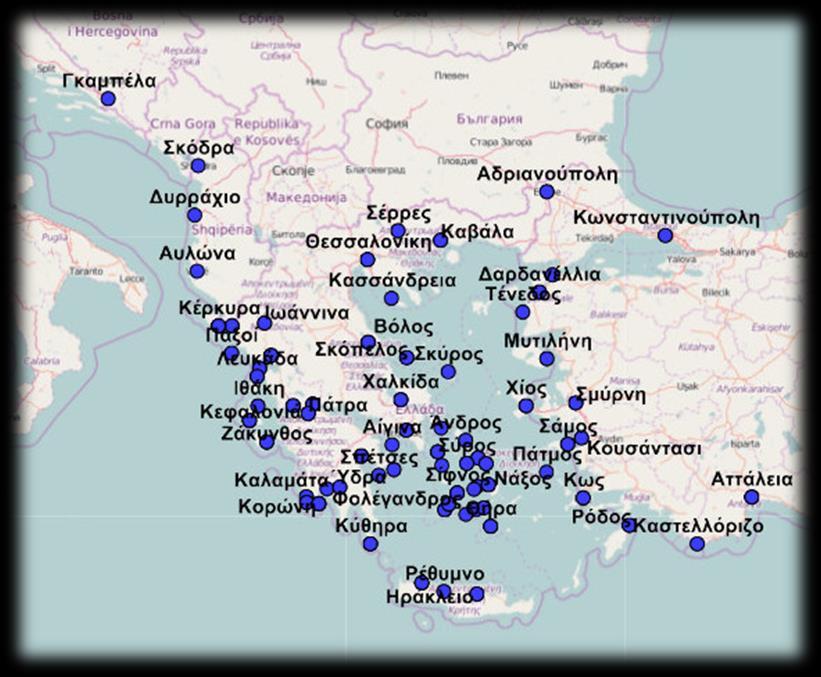Select the Φολέγανδρος label

[x=396, y=499]
